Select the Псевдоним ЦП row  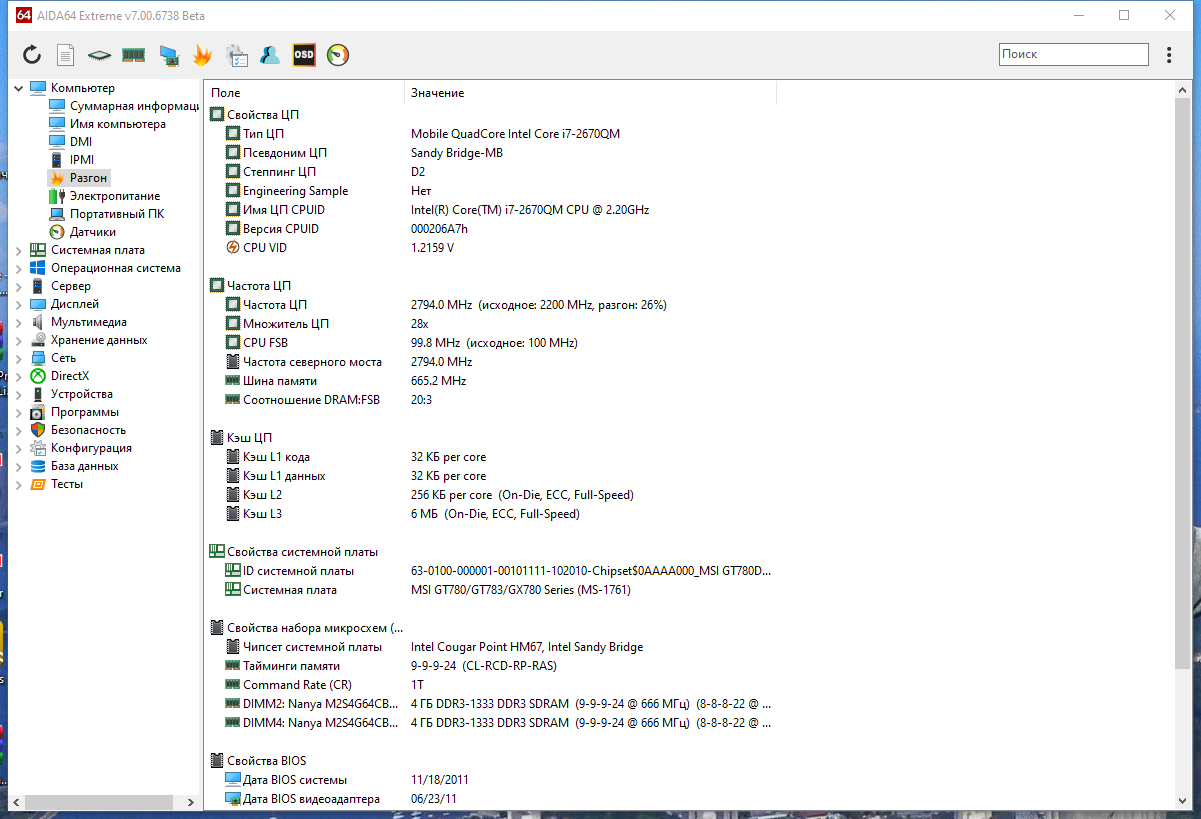coord(490,153)
